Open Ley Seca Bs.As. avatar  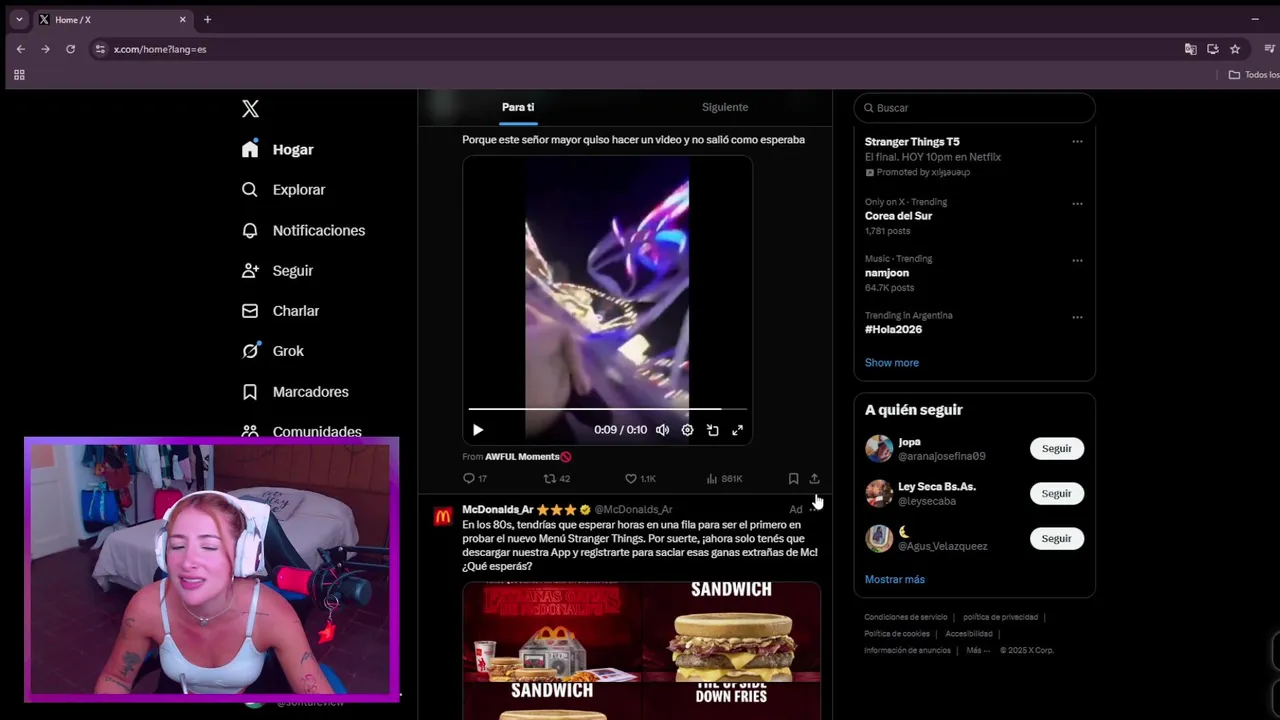click(x=879, y=494)
